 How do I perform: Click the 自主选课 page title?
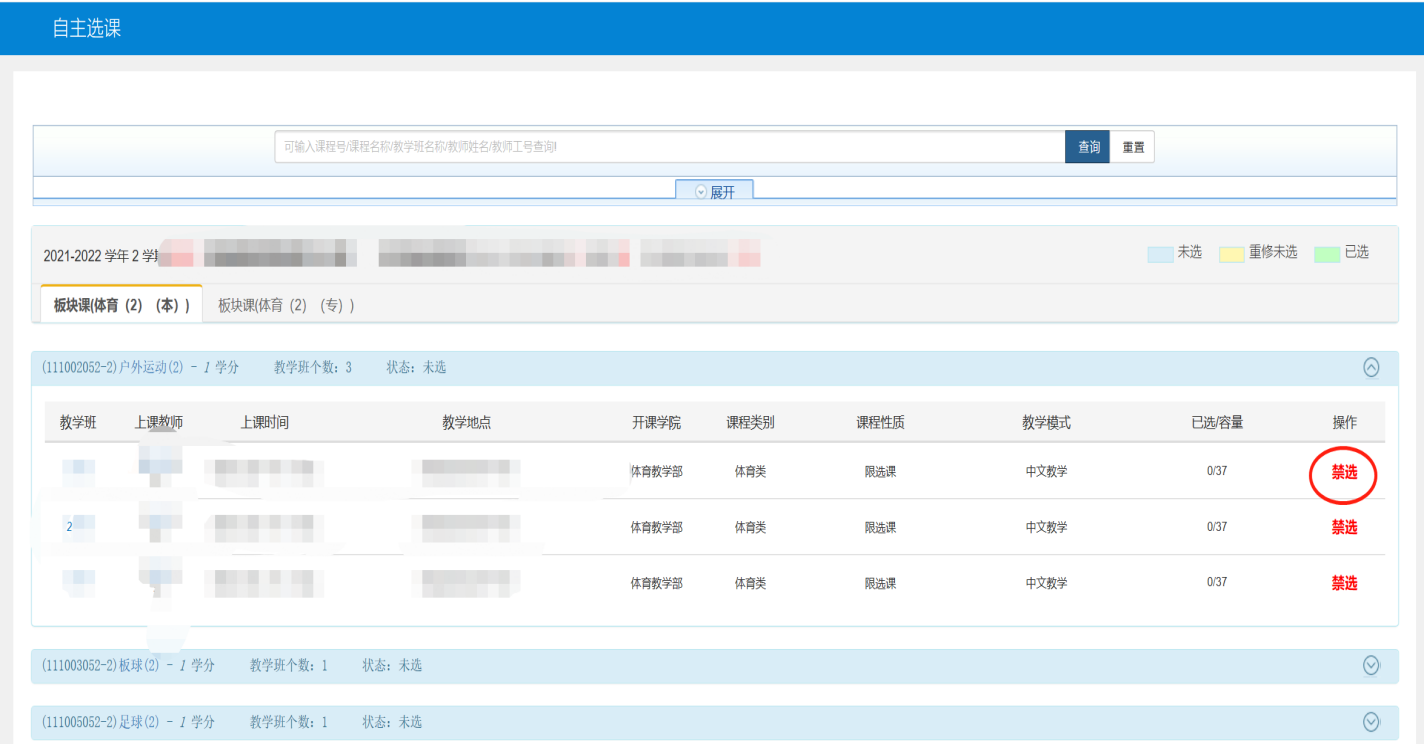tap(87, 29)
